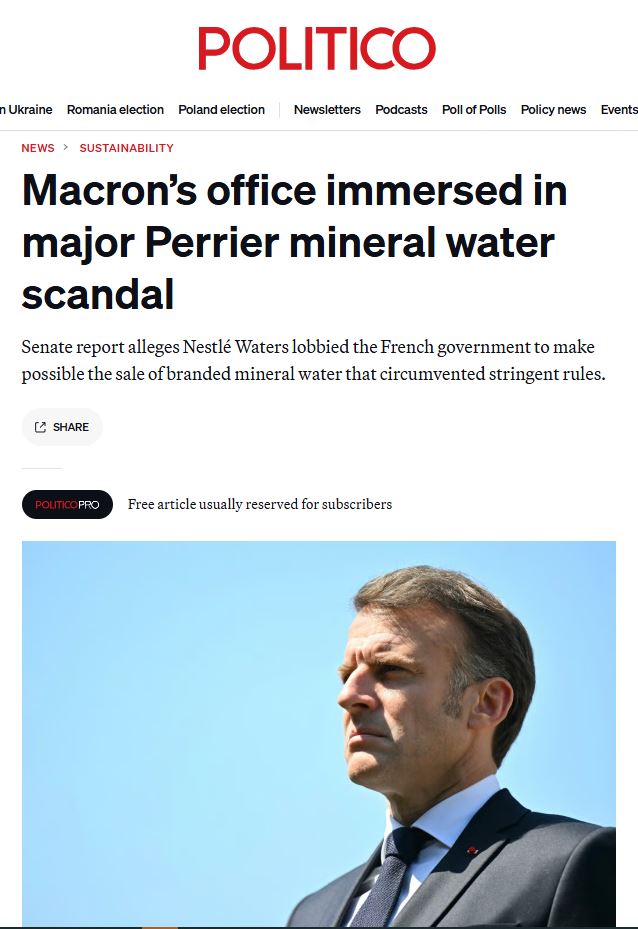The image size is (638, 929).
Task: Open the Macron article photo
Action: tap(319, 733)
